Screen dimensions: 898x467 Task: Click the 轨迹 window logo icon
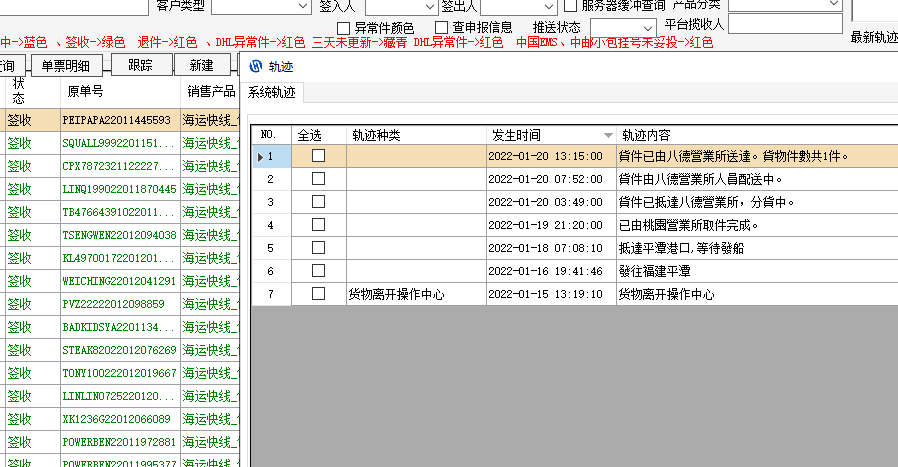coord(256,66)
